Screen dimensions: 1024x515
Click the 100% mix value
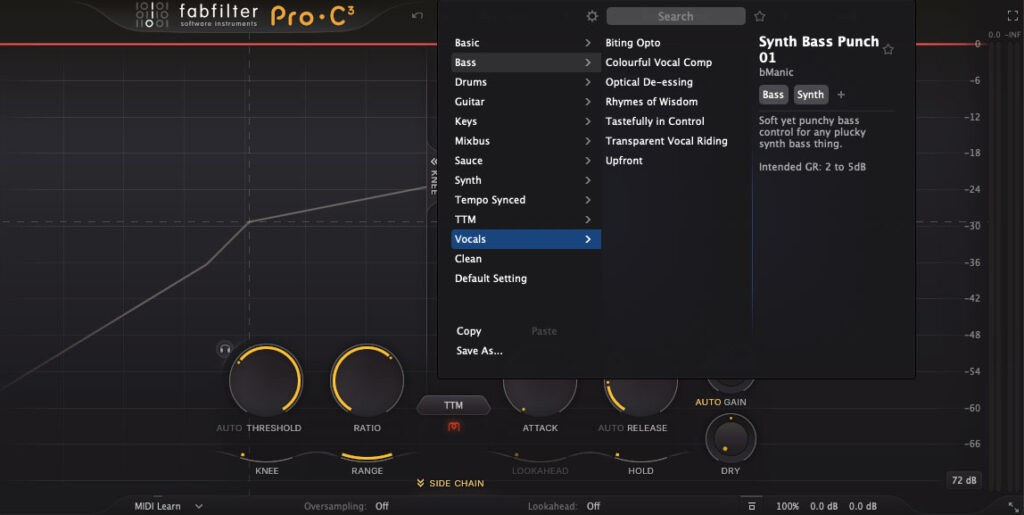tap(788, 506)
